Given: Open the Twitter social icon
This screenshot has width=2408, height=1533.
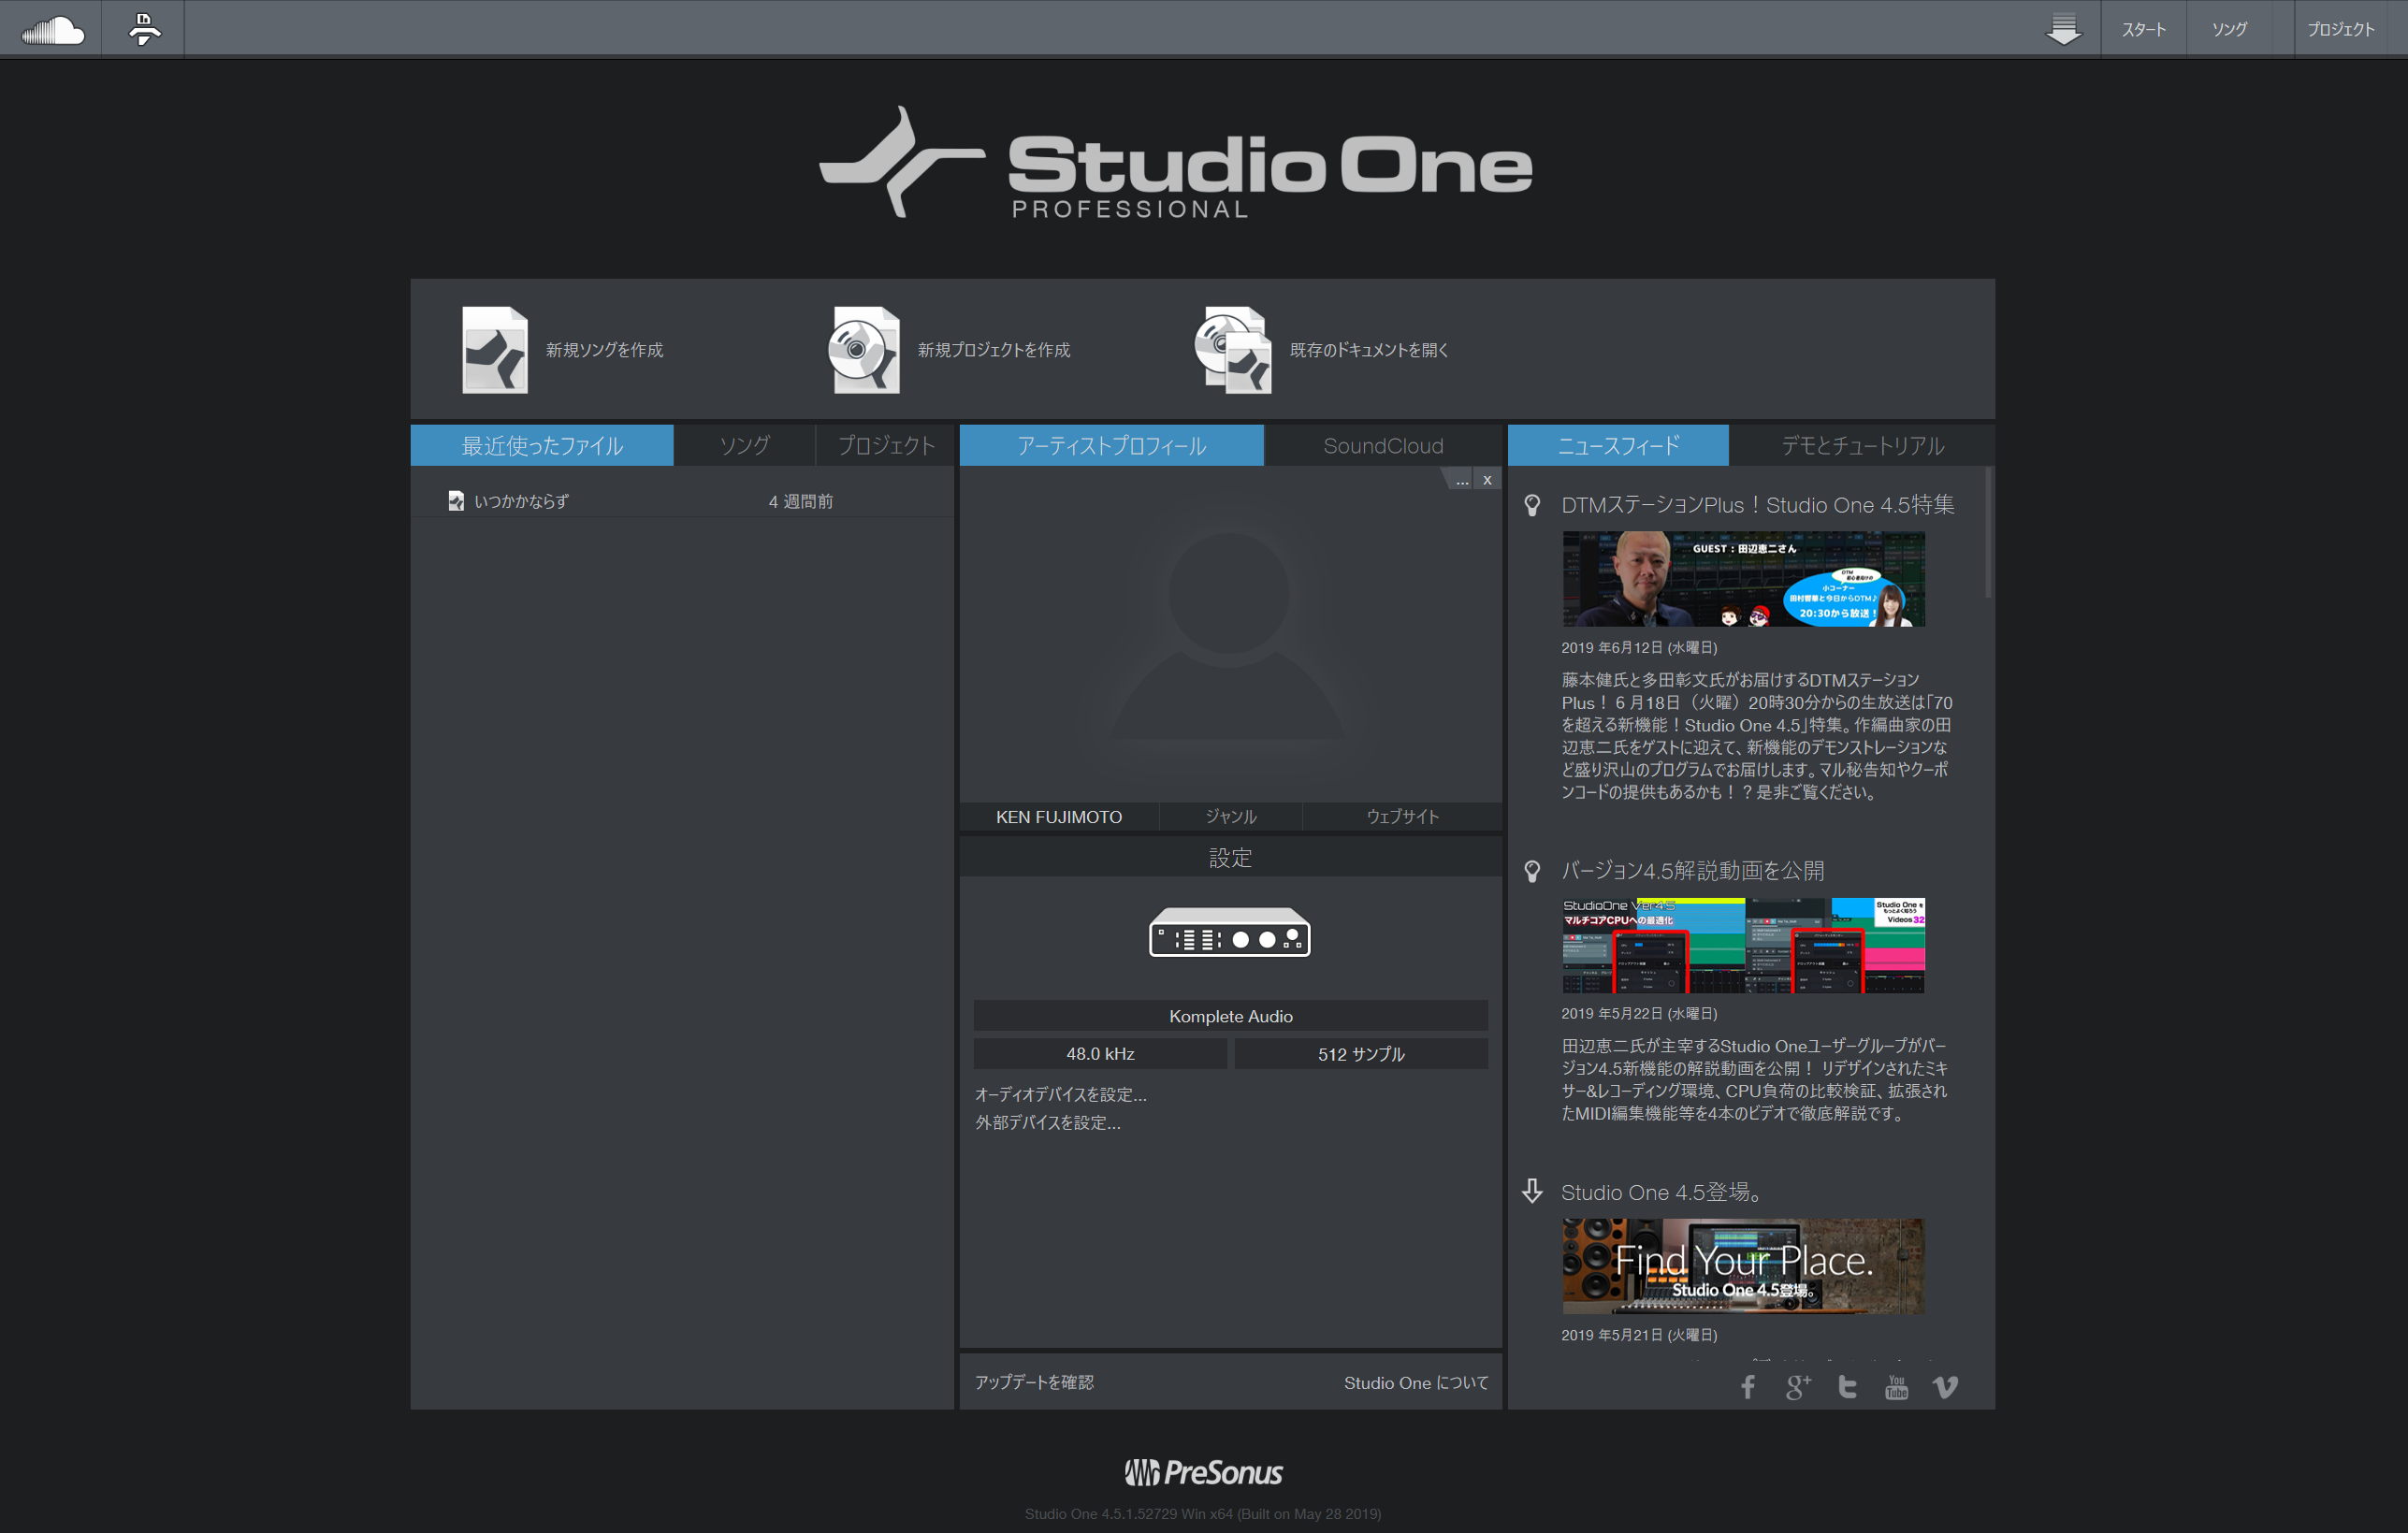Looking at the screenshot, I should pos(1847,1387).
